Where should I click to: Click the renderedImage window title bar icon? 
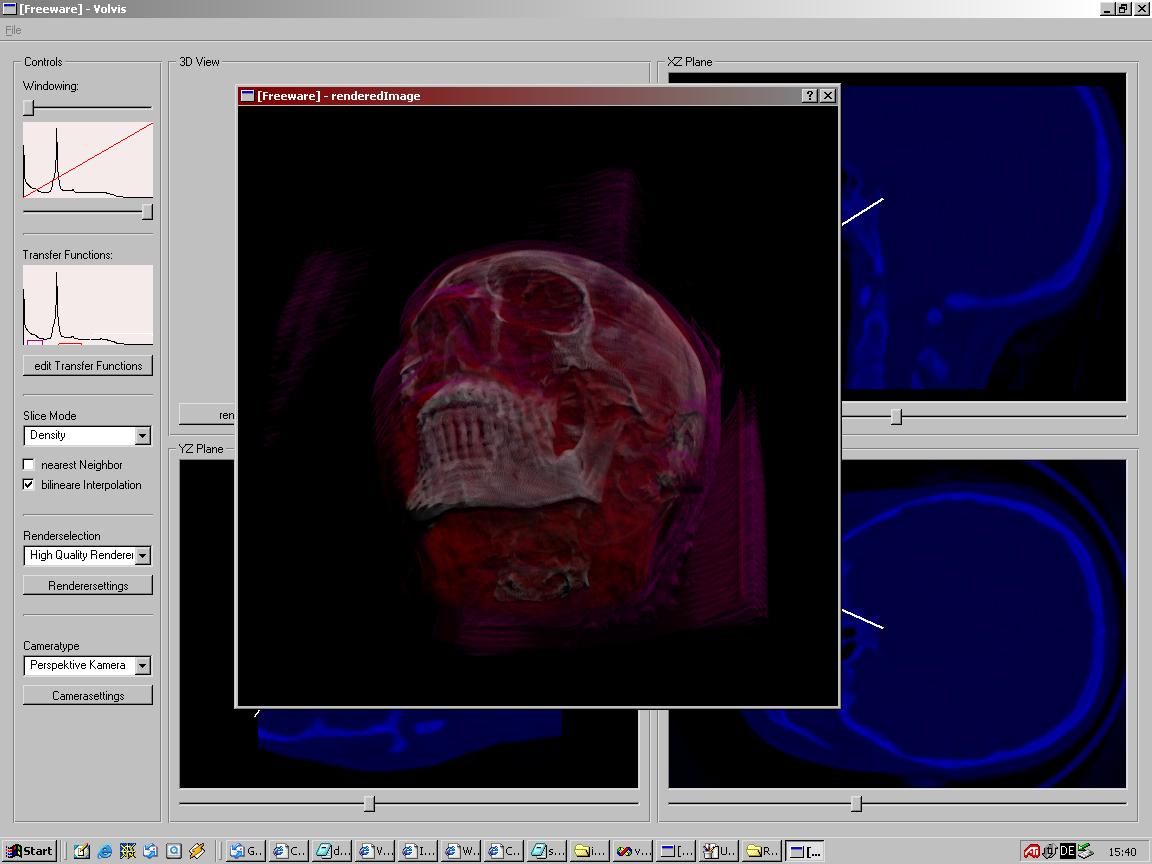coord(247,96)
